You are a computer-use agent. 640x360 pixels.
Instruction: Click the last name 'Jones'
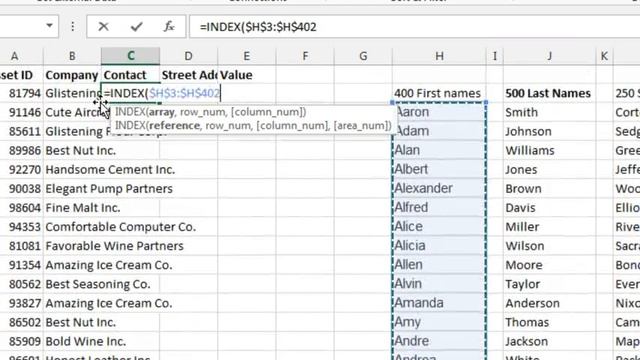tap(549, 170)
